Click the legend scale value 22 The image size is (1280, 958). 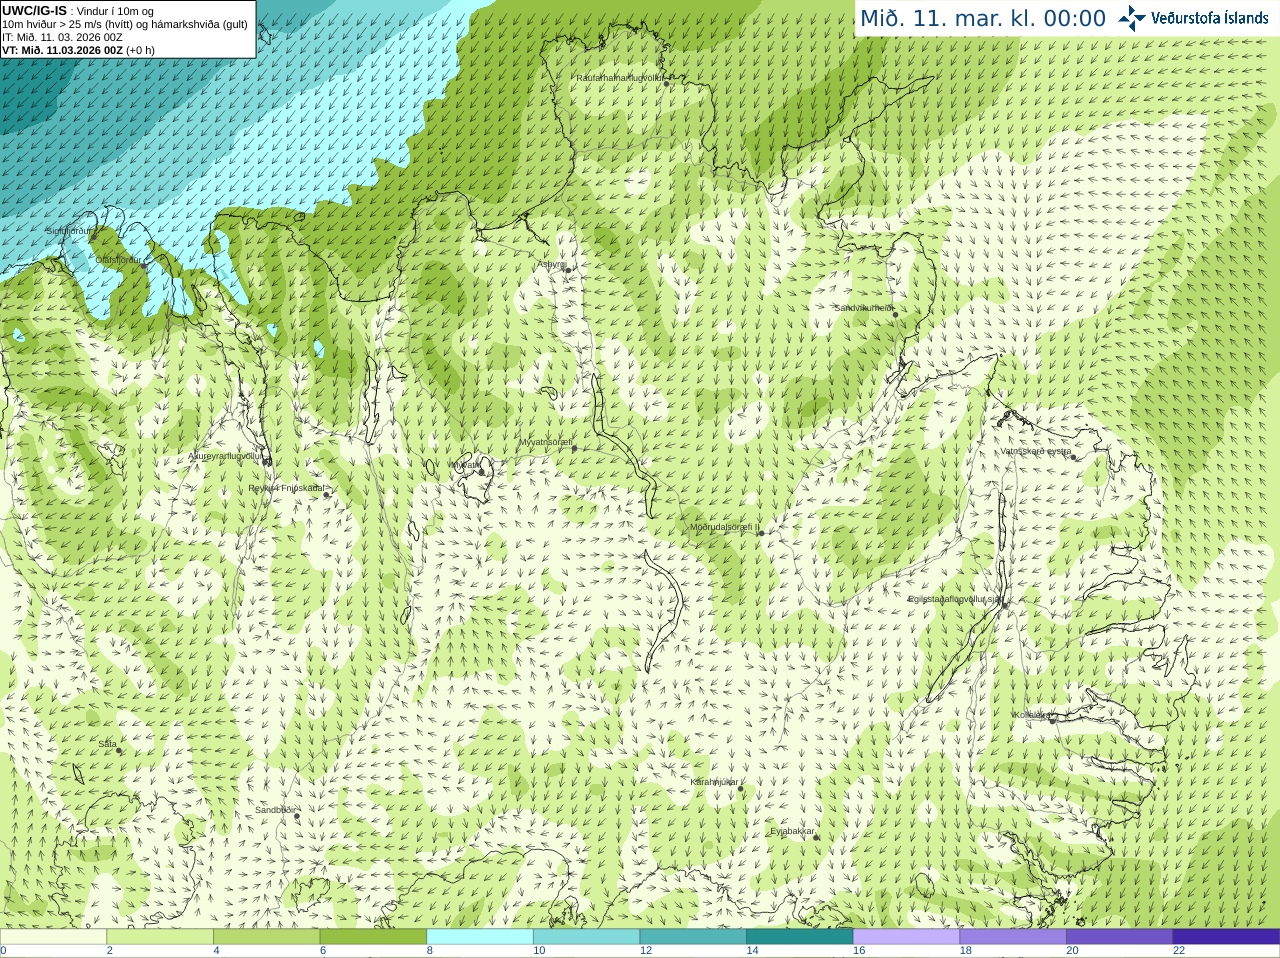point(1179,951)
